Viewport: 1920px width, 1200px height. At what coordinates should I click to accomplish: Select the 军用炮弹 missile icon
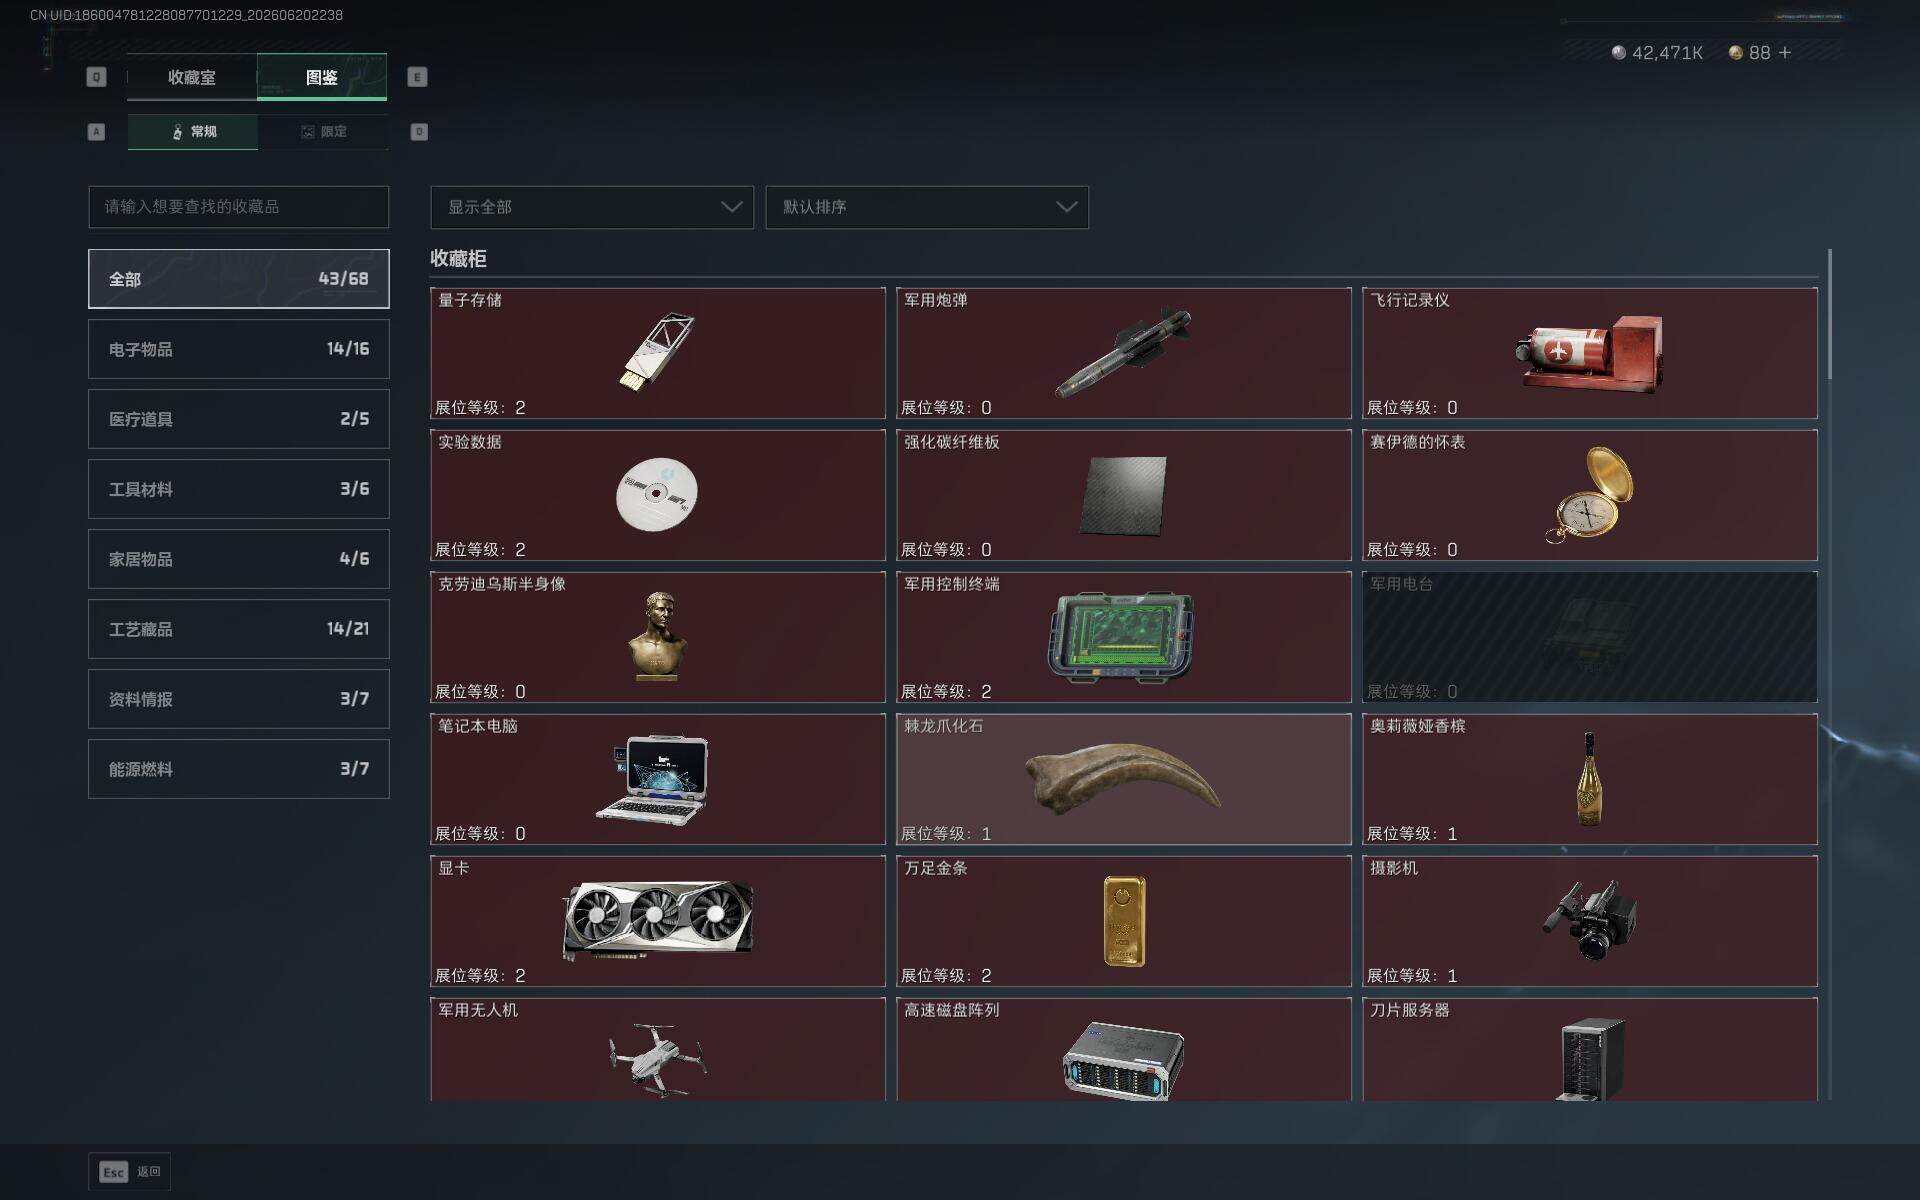point(1123,353)
